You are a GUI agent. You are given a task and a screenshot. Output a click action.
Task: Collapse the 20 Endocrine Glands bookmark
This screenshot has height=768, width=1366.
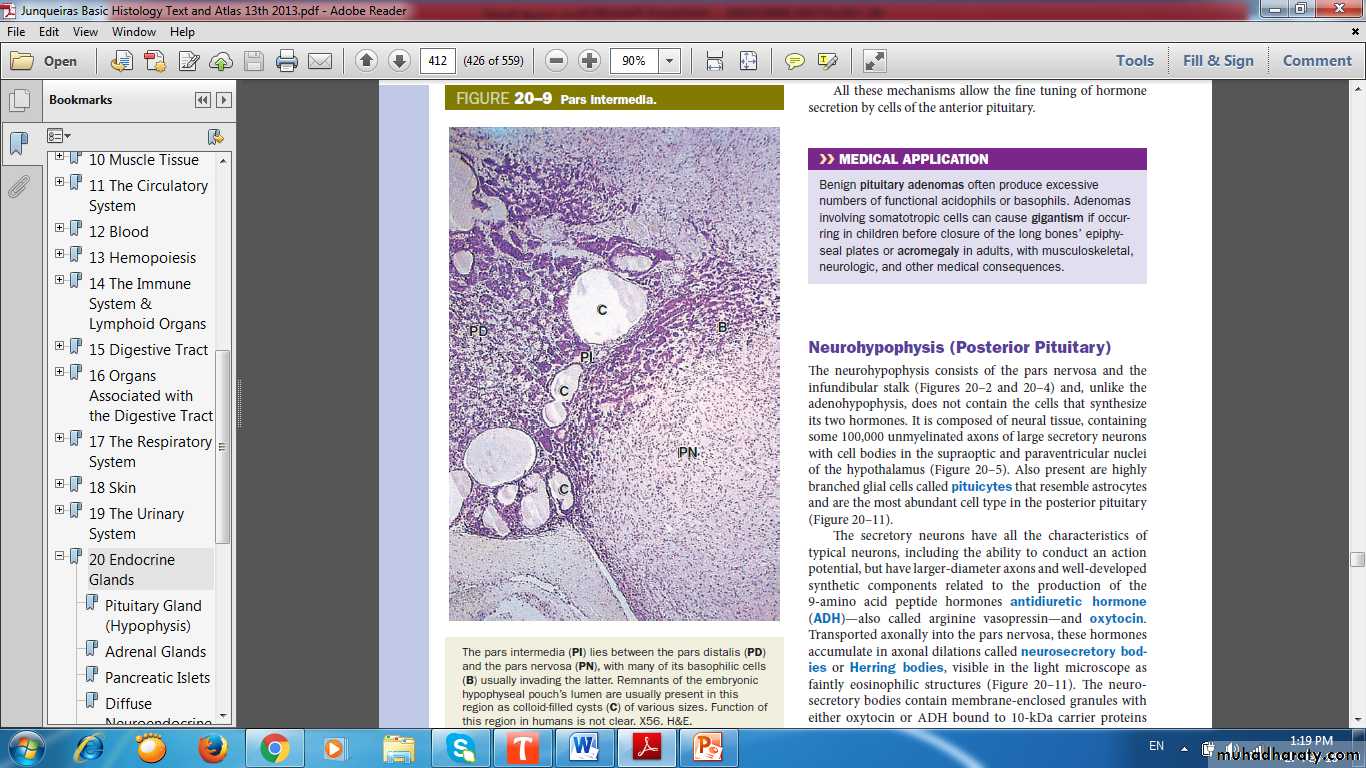pos(60,557)
